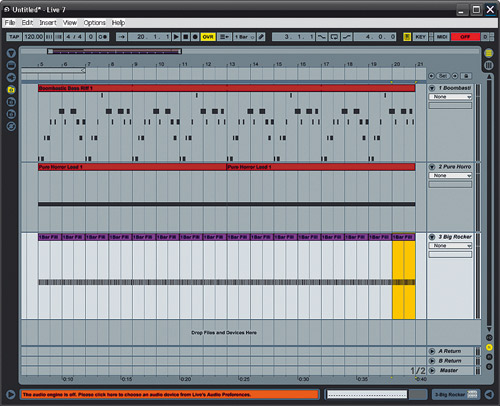Image resolution: width=500 pixels, height=406 pixels.
Task: Click the TAP tempo button
Action: tap(14, 37)
